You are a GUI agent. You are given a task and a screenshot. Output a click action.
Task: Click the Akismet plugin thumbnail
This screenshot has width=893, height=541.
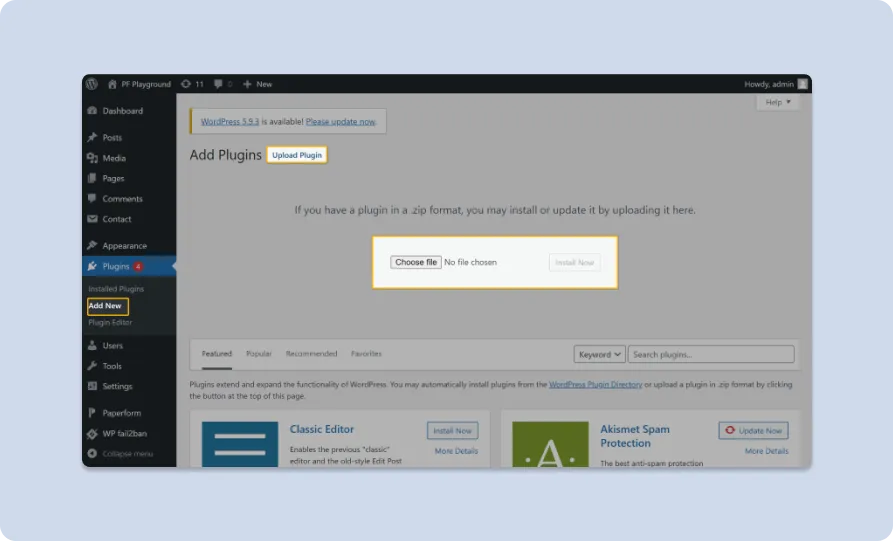[x=550, y=444]
